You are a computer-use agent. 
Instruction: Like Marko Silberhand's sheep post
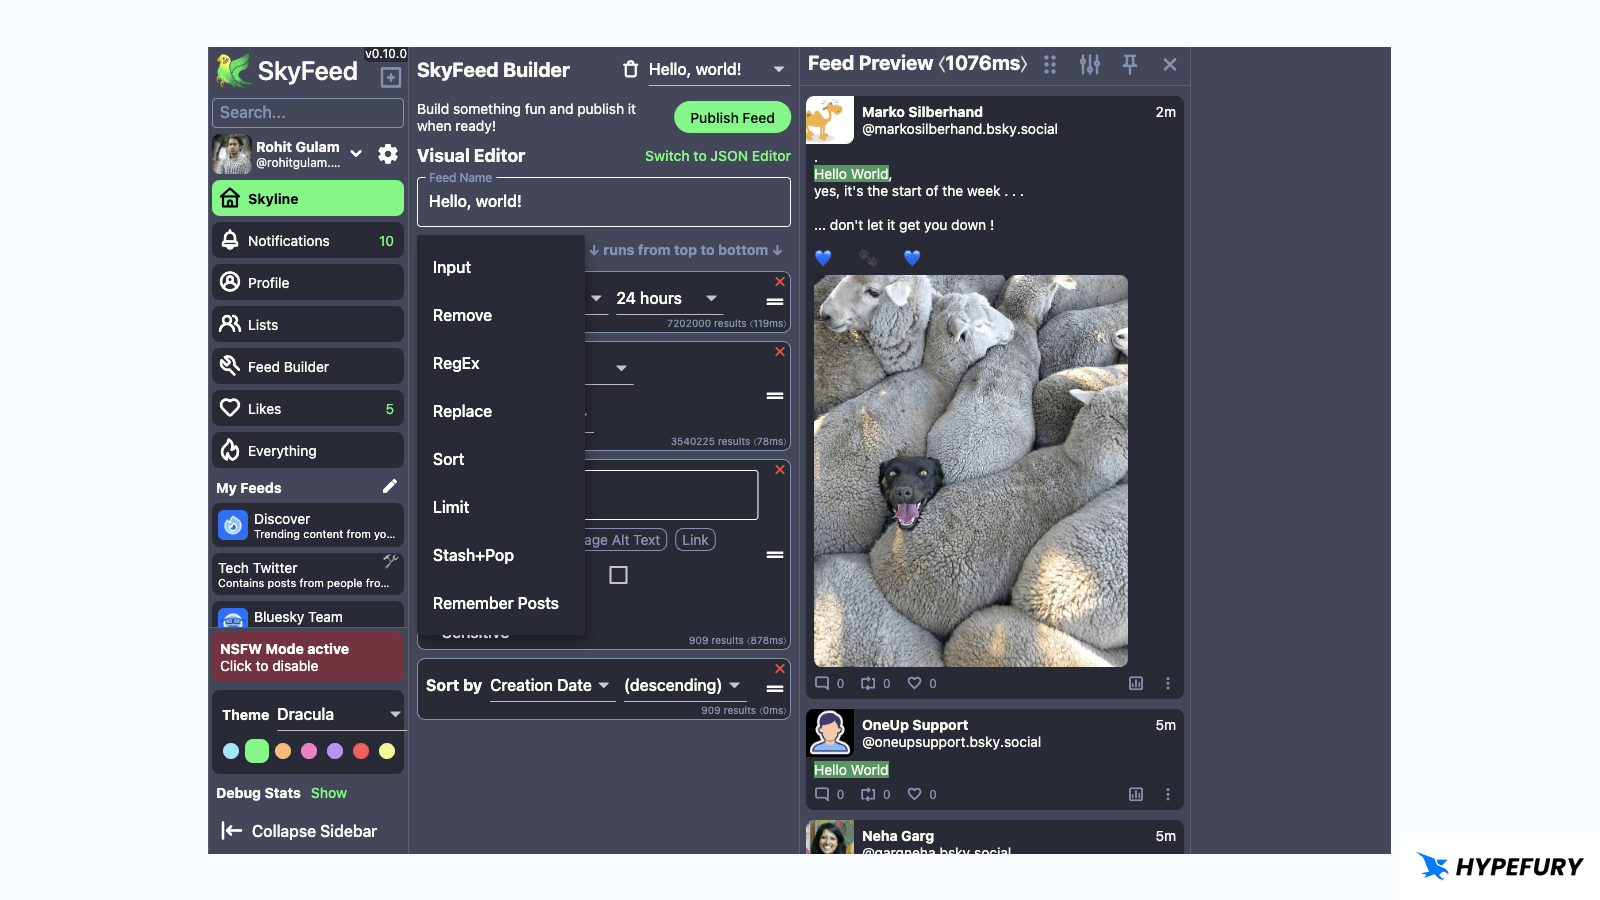coord(916,683)
